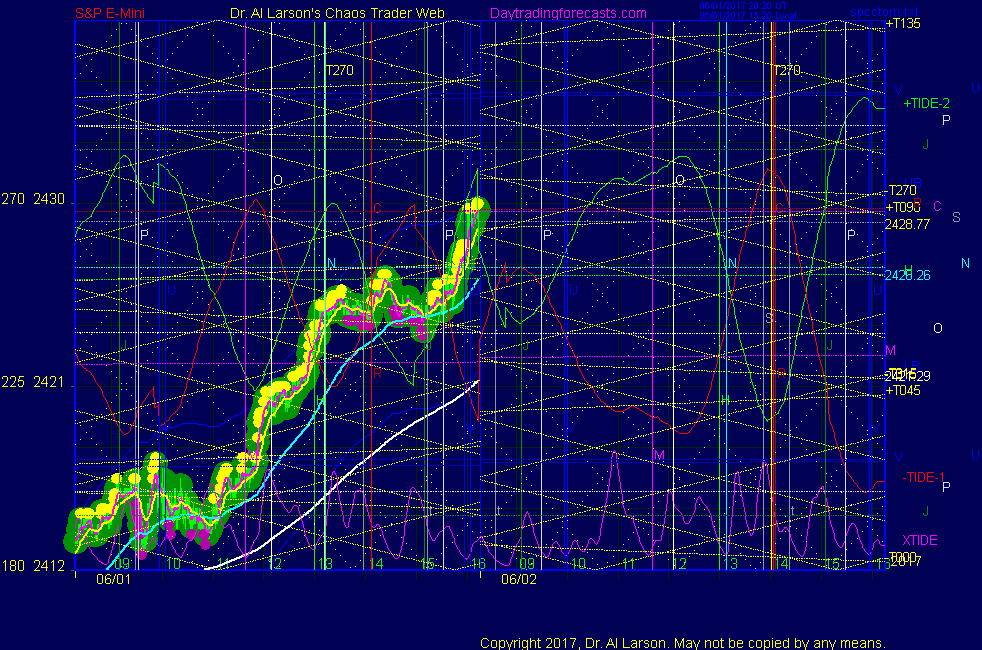982x650 pixels.
Task: Click the +T135 level label
Action: (903, 24)
